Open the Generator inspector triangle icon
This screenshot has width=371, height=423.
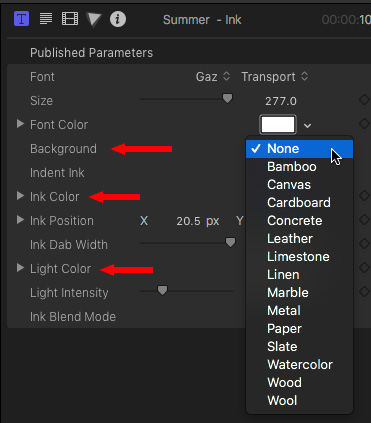[94, 19]
